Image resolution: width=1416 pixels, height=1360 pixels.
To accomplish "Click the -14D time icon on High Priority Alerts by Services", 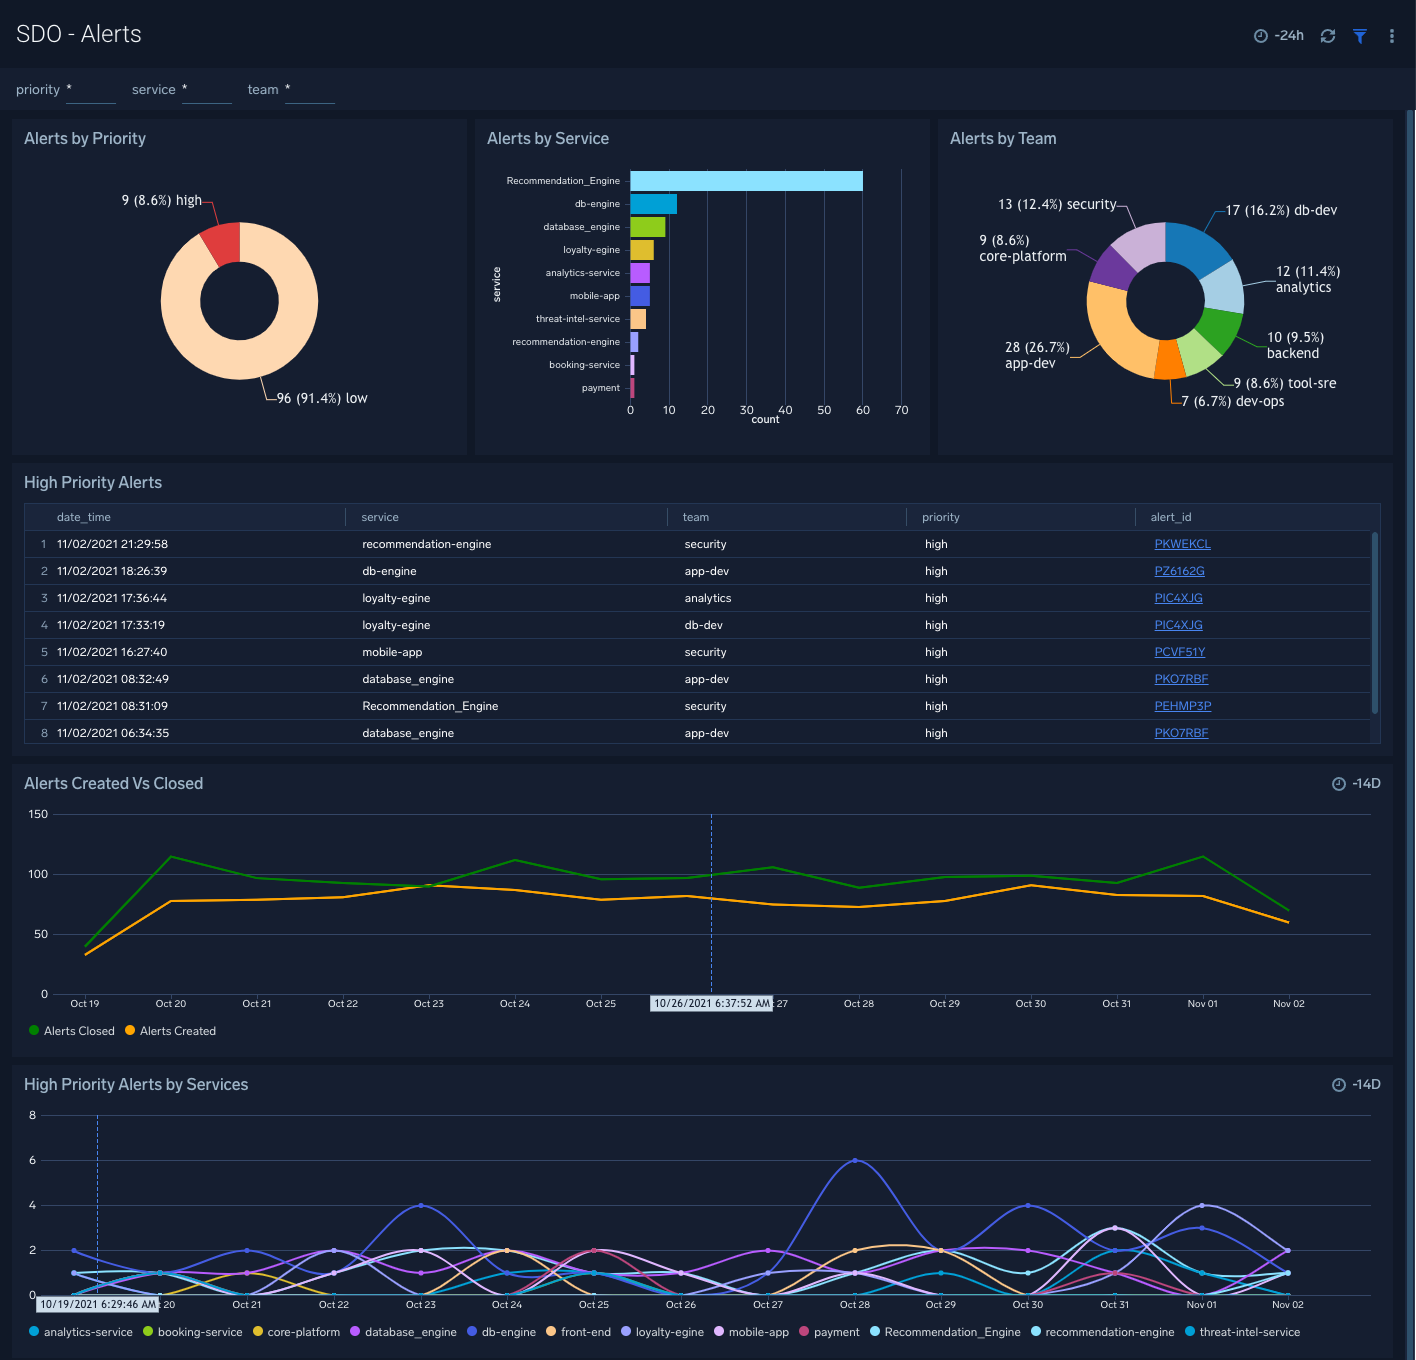I will 1338,1084.
